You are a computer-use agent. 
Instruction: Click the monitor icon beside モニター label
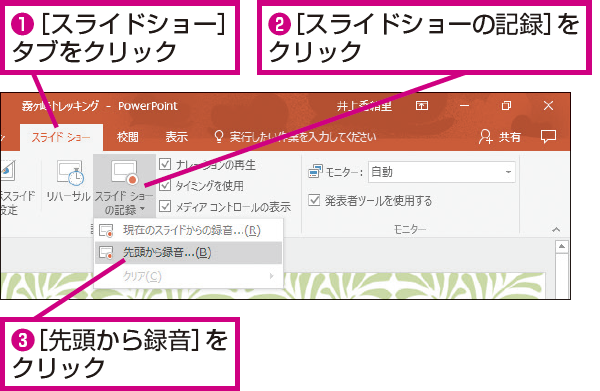tap(315, 172)
